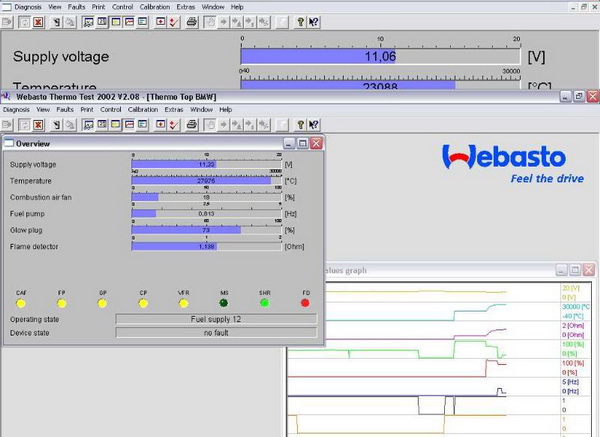
Task: Open the Calibration menu in the back window
Action: coord(155,7)
